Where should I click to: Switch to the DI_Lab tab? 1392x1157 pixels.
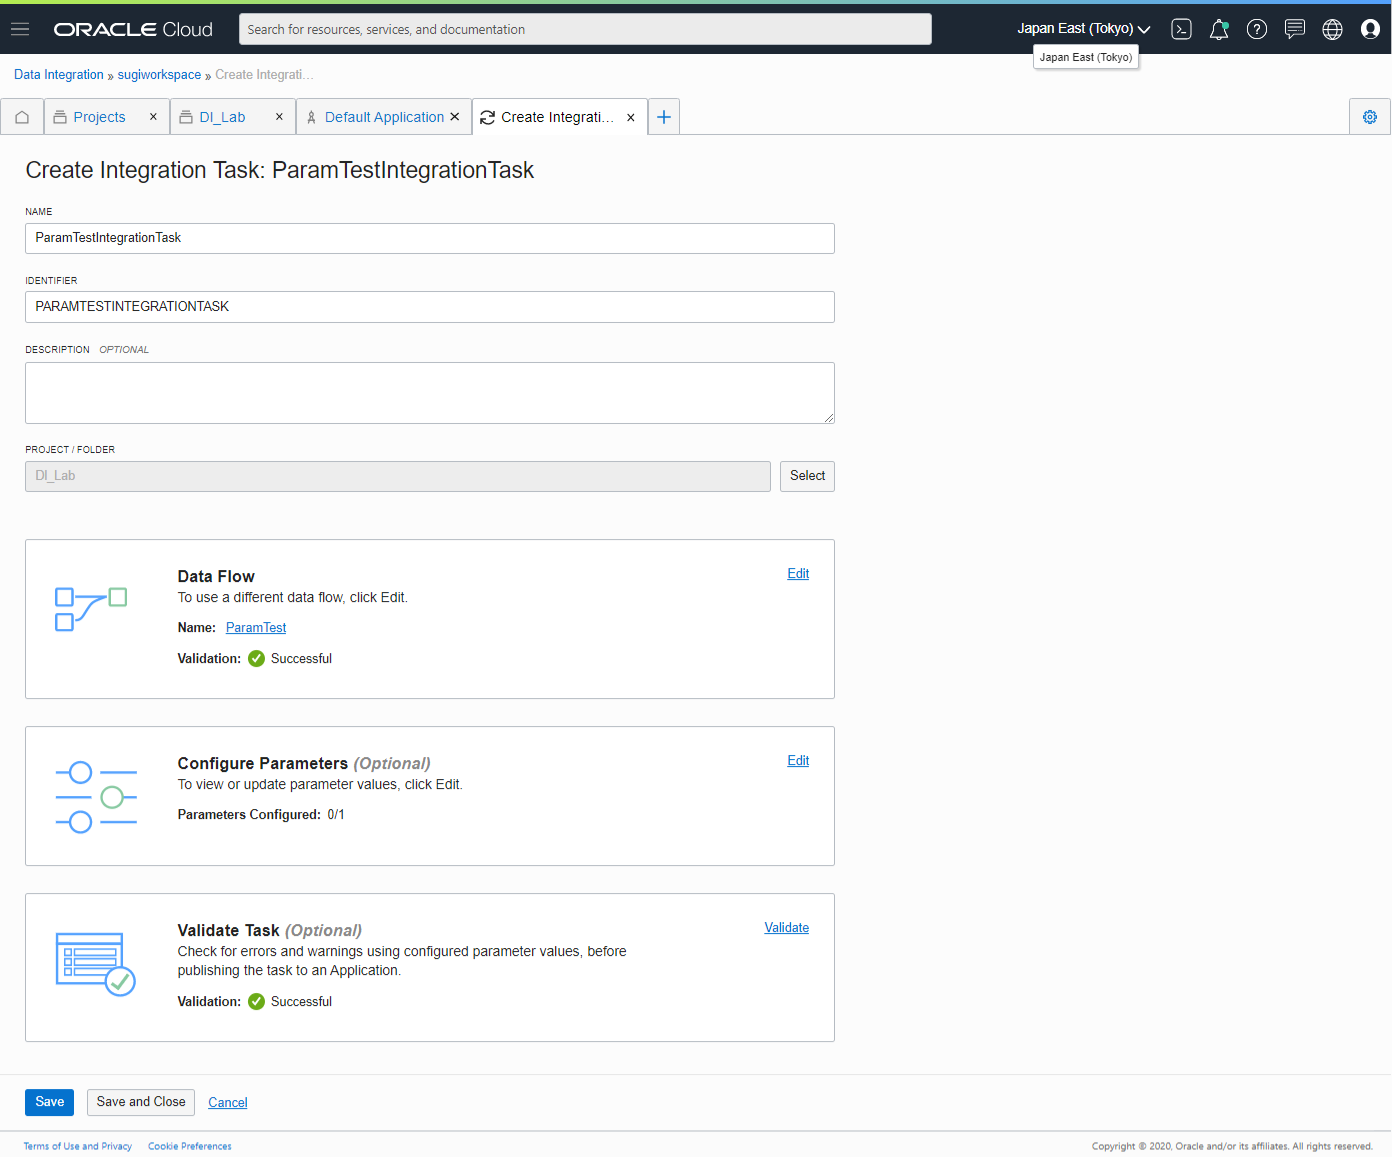click(x=222, y=117)
